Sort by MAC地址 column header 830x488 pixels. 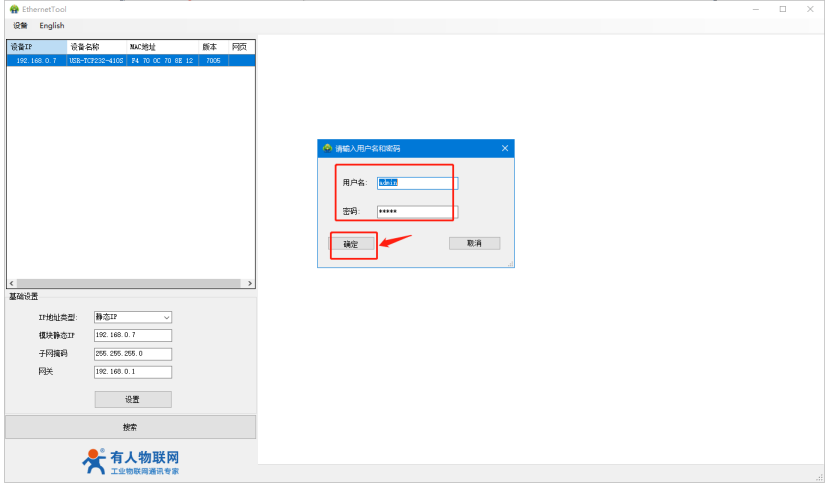(x=163, y=47)
